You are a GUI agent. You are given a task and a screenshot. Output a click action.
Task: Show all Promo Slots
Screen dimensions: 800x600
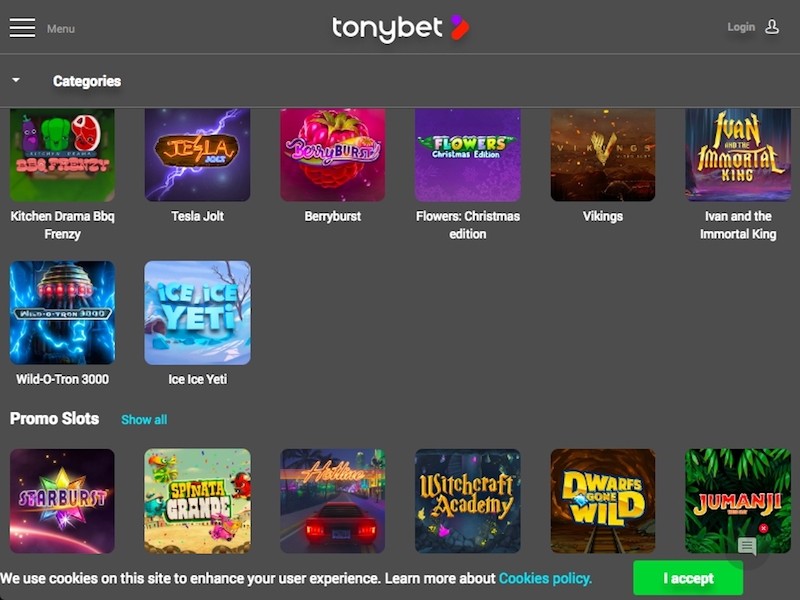[x=144, y=419]
